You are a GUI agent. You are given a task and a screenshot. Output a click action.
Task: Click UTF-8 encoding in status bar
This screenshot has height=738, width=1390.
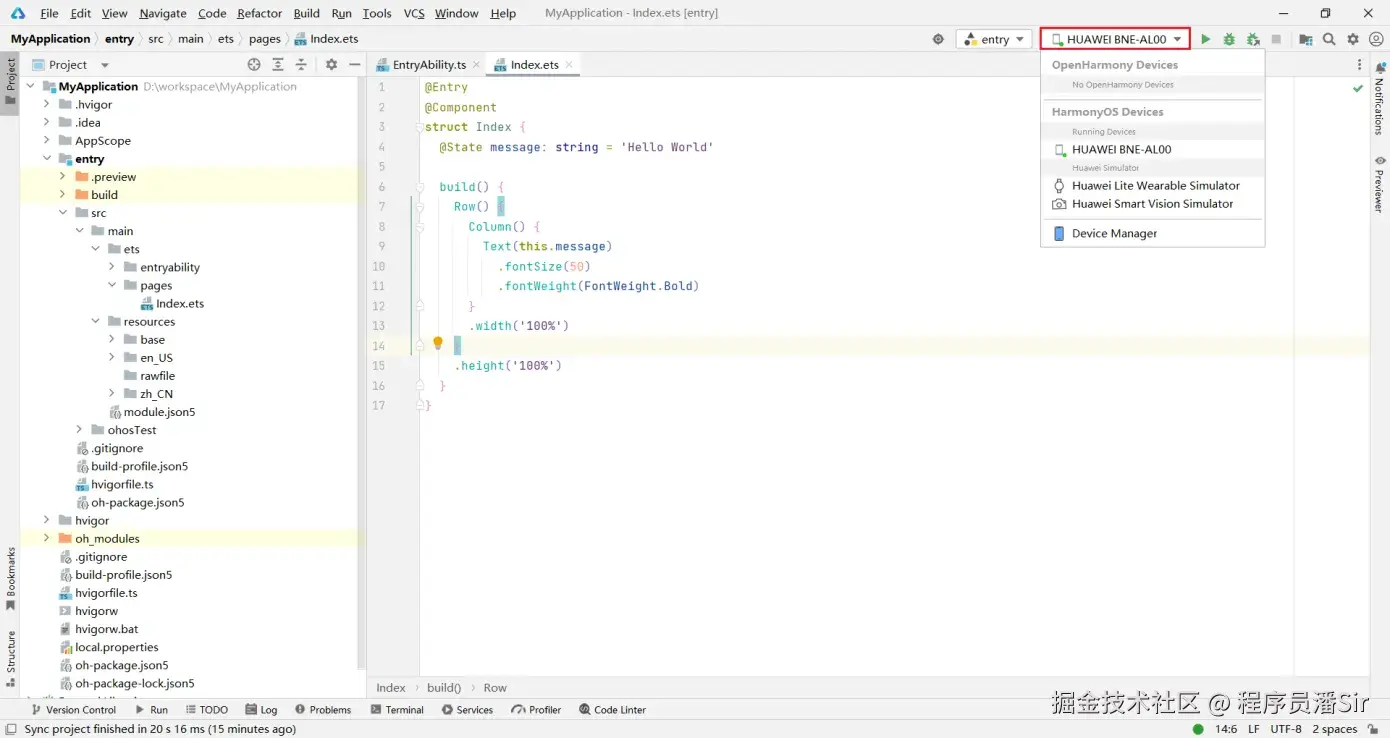(x=1286, y=729)
